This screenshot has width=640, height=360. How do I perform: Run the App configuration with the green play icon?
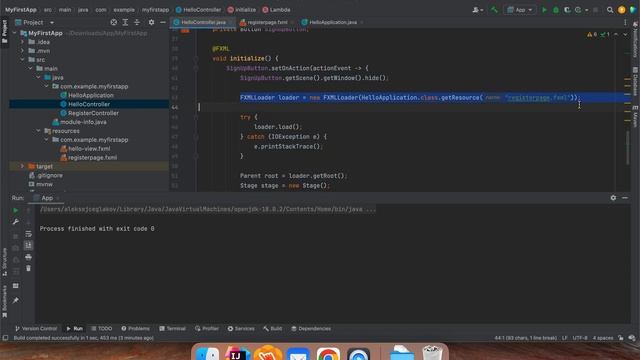tap(544, 10)
